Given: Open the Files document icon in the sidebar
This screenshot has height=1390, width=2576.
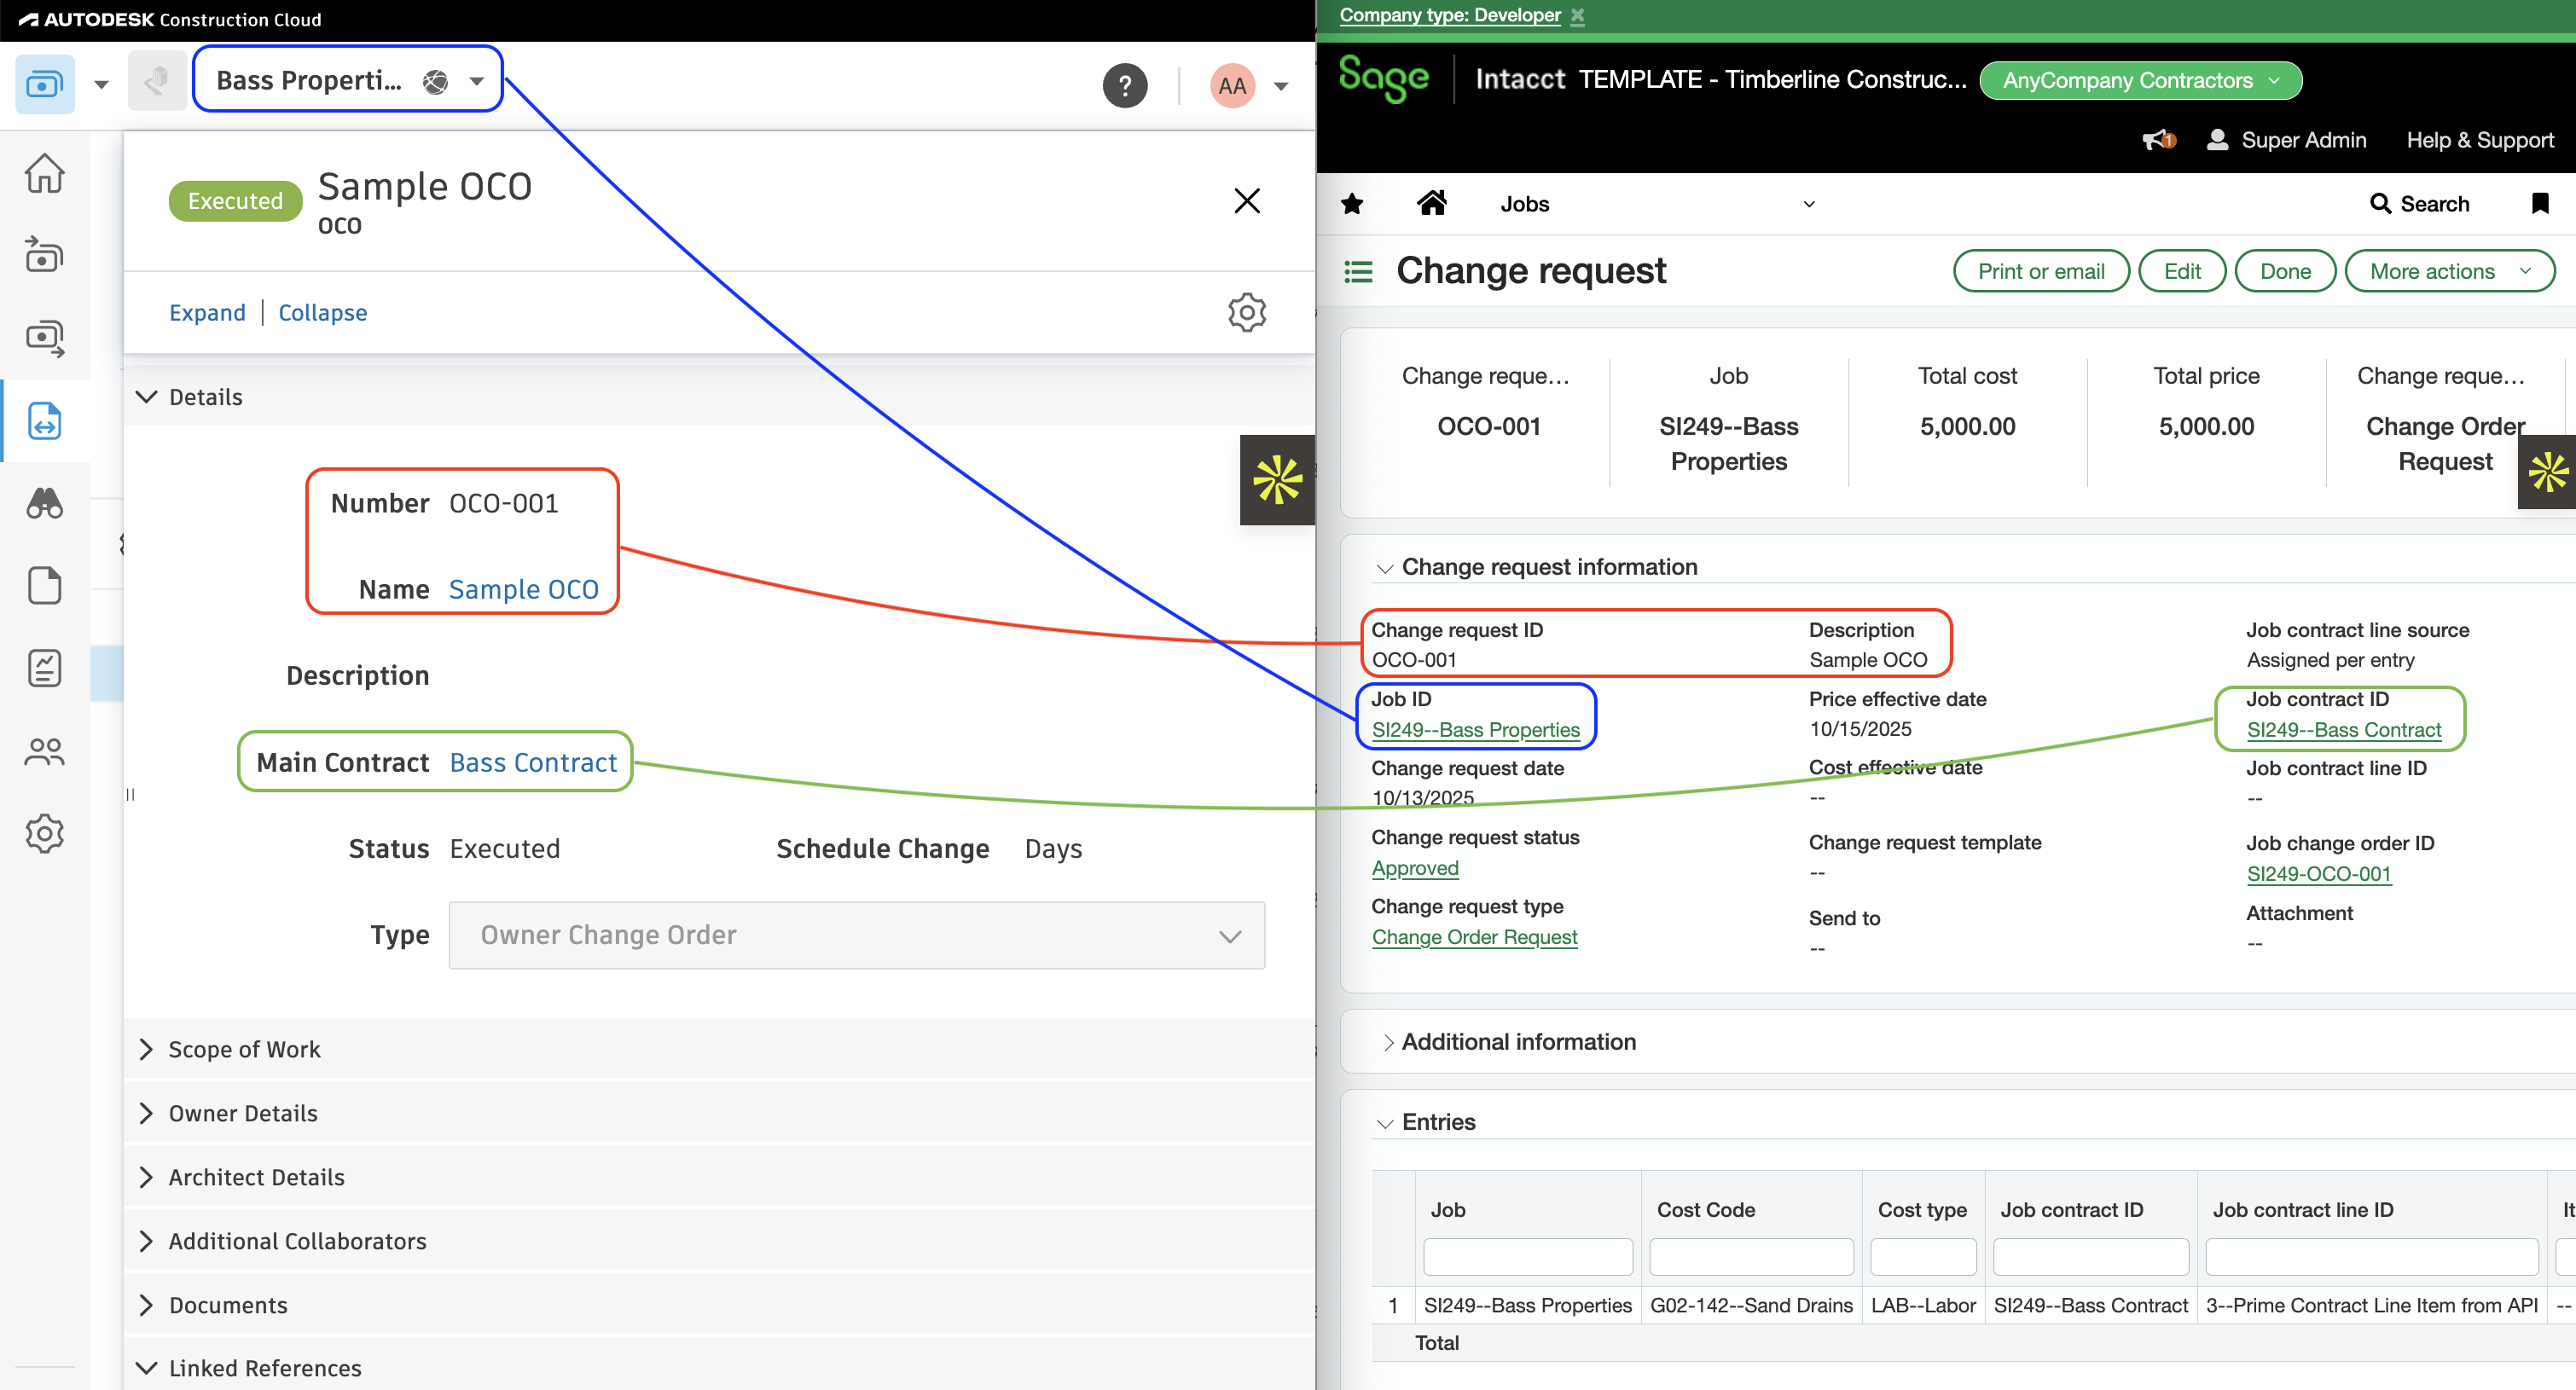Looking at the screenshot, I should click(x=46, y=586).
